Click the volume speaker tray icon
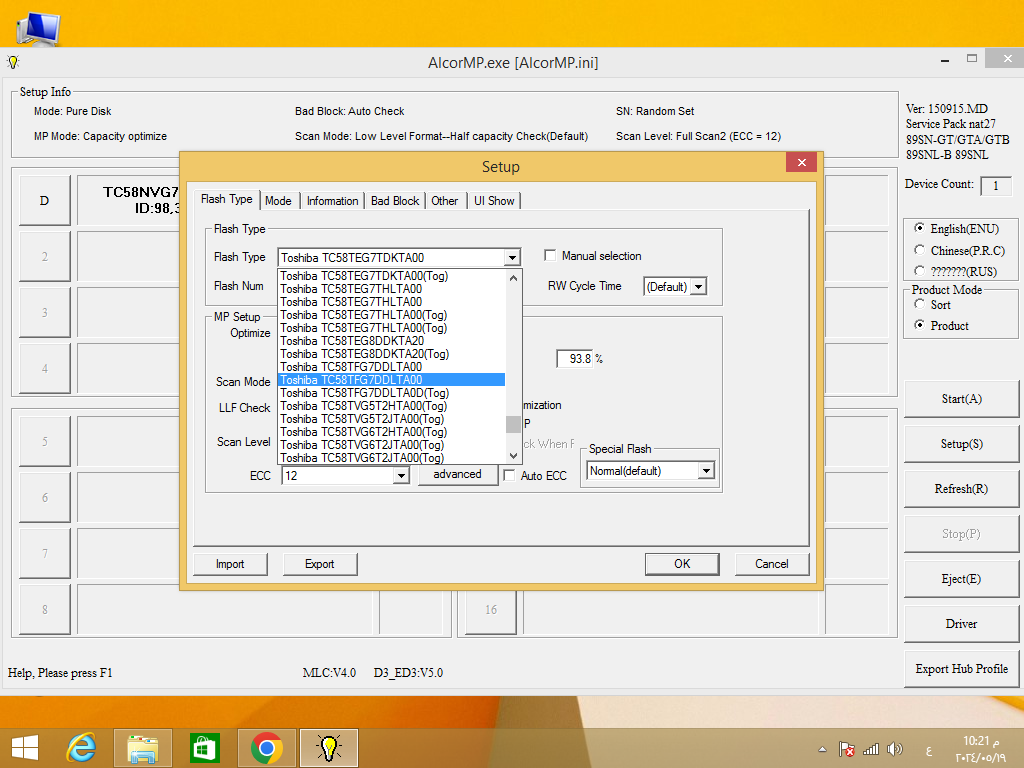 click(x=895, y=749)
